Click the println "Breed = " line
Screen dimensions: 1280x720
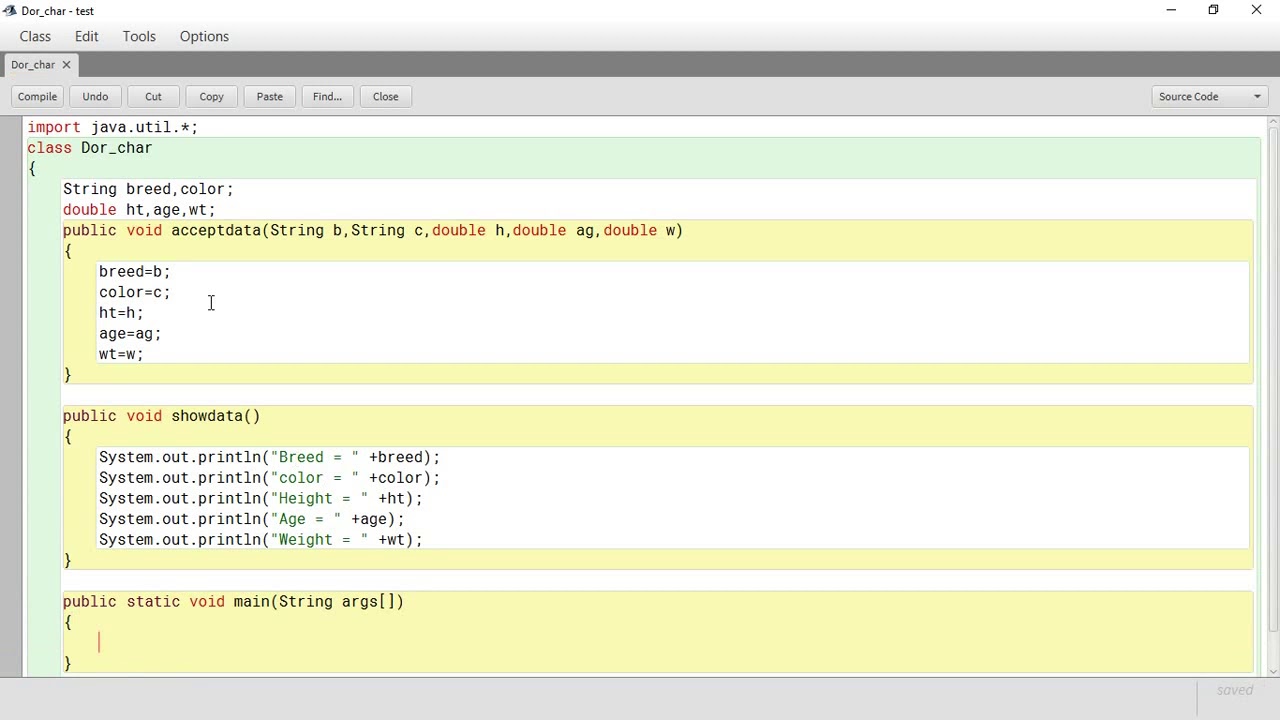coord(269,457)
